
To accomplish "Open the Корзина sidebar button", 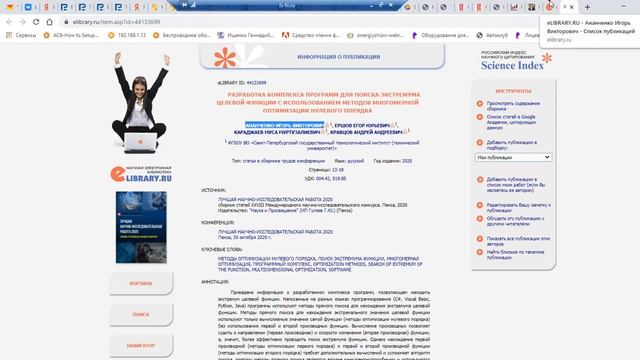I will 141,283.
